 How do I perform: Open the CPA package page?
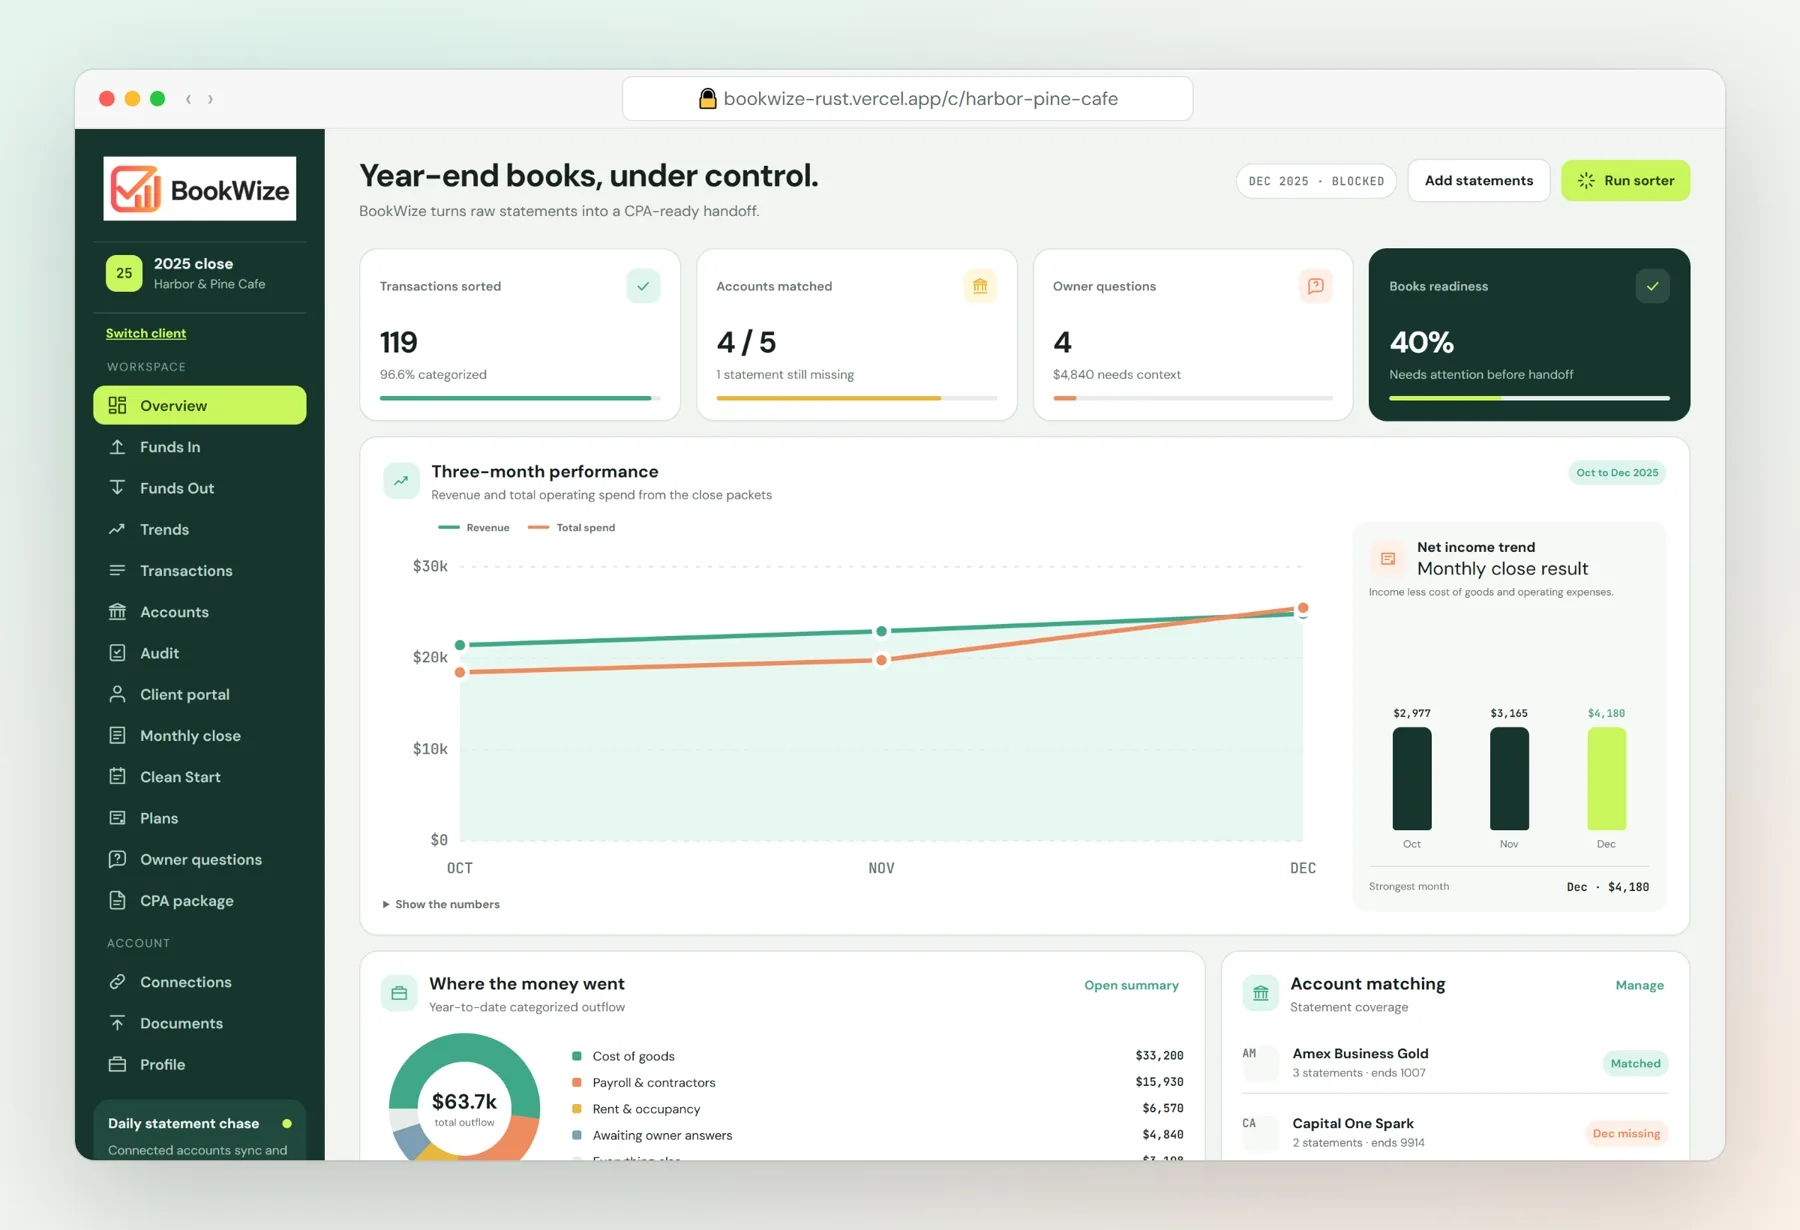[x=200, y=901]
